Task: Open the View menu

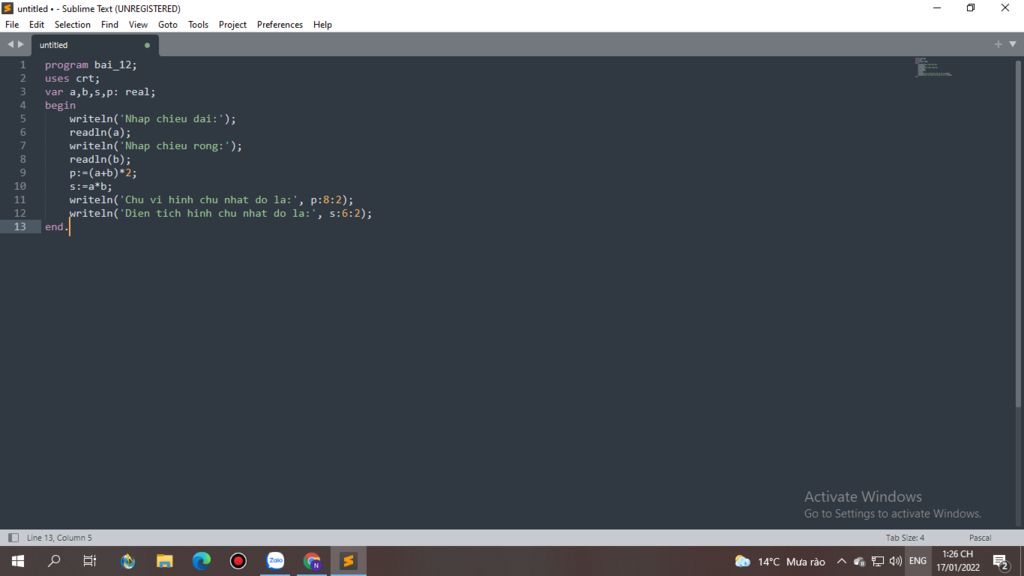Action: pyautogui.click(x=138, y=25)
